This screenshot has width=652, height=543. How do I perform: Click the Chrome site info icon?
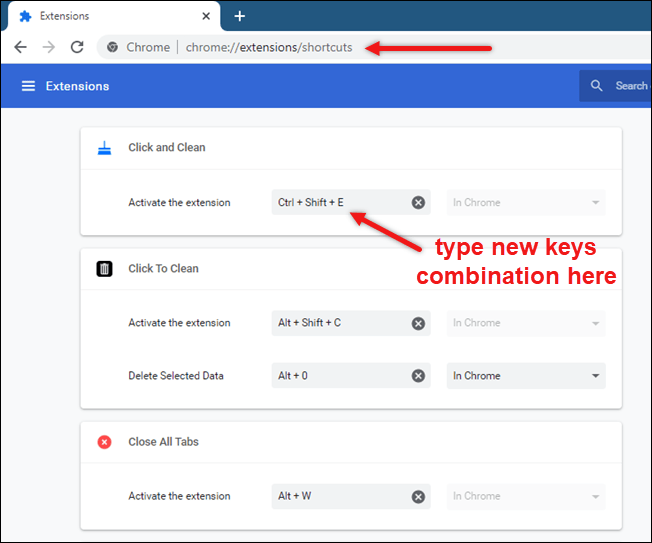coord(112,47)
